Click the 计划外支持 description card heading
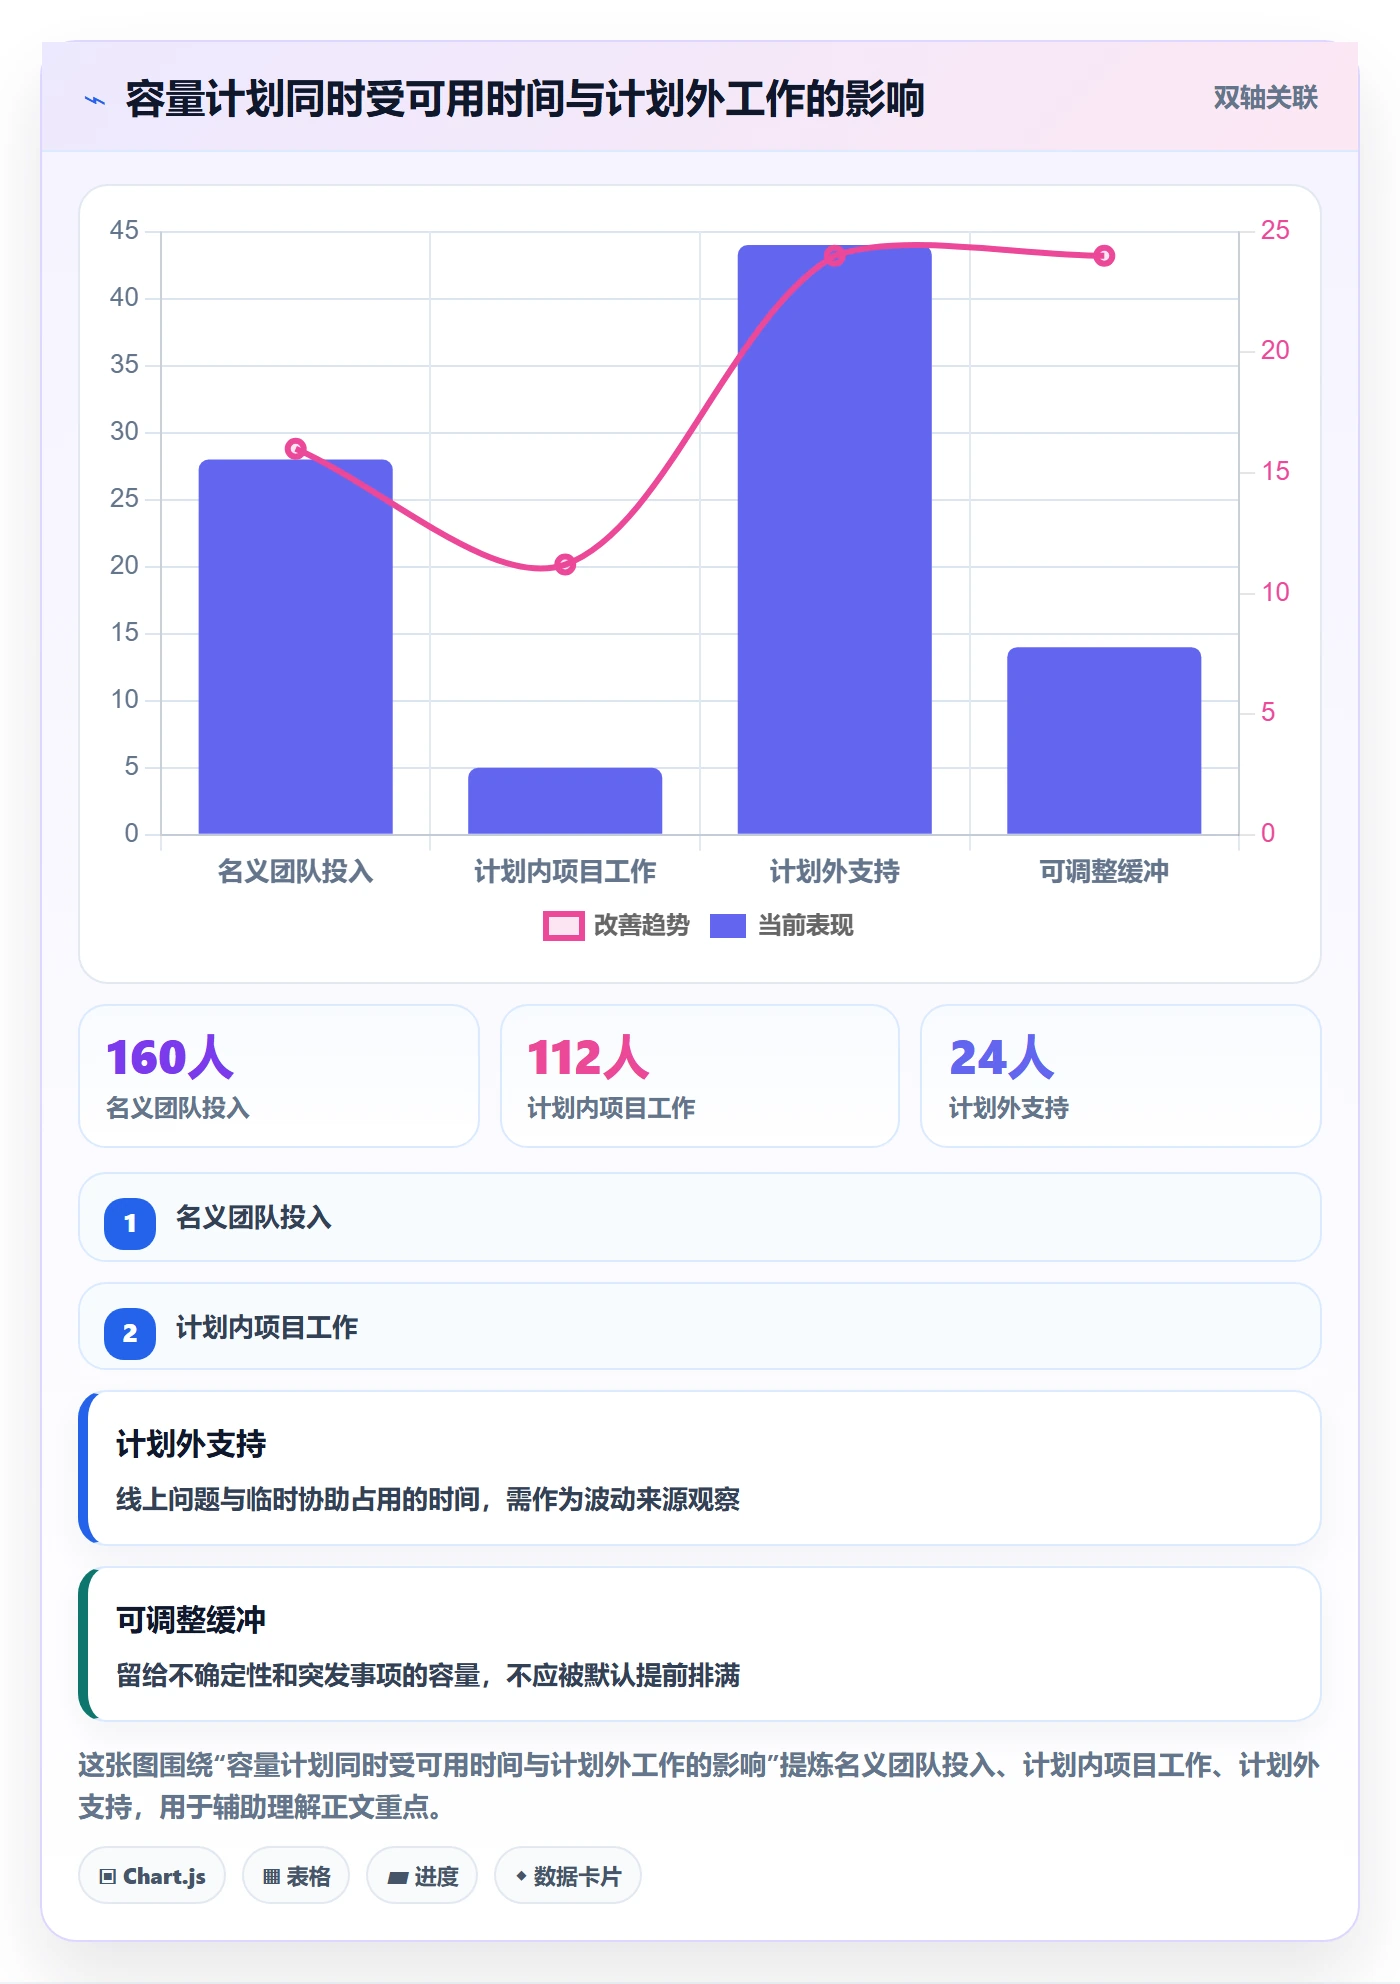1400x1984 pixels. click(191, 1444)
